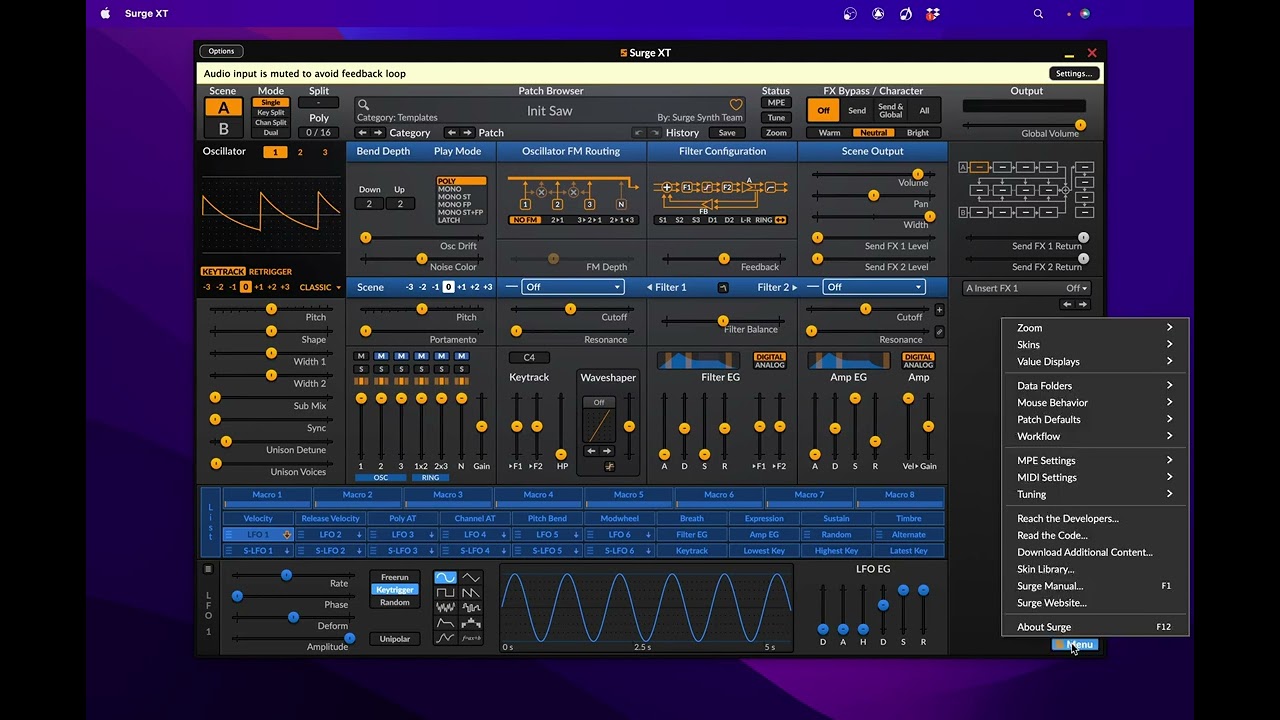Click the Filter EG envelope shape display

click(698, 361)
